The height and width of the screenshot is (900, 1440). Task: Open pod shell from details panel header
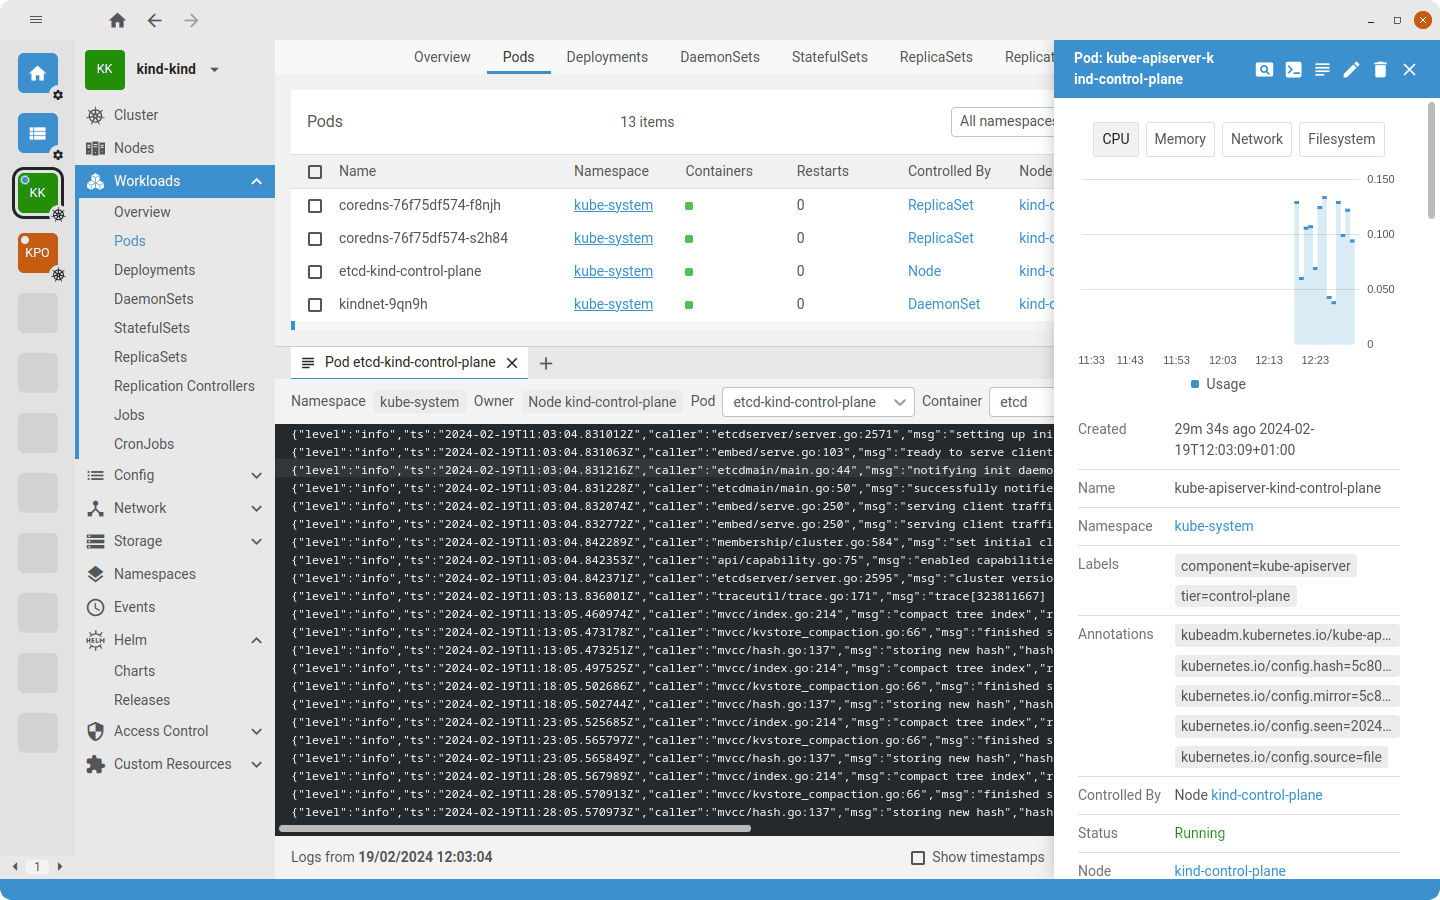coord(1293,70)
